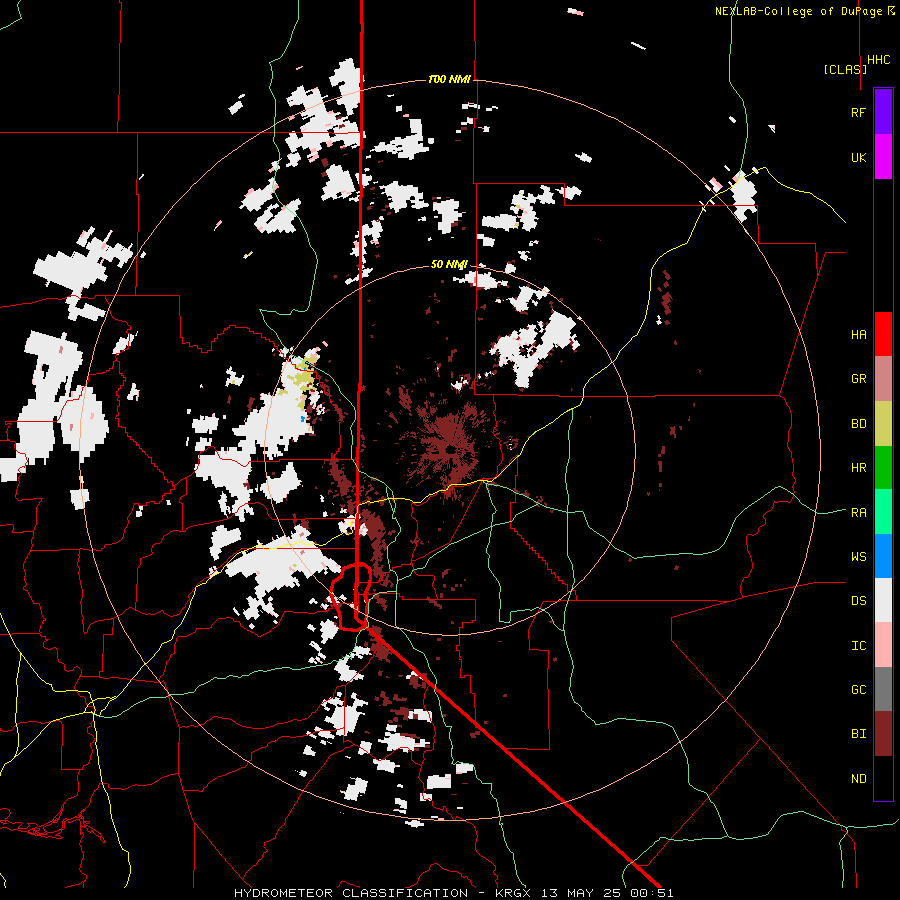Select the white DS legend swatch
Image resolution: width=900 pixels, height=900 pixels.
pos(883,600)
